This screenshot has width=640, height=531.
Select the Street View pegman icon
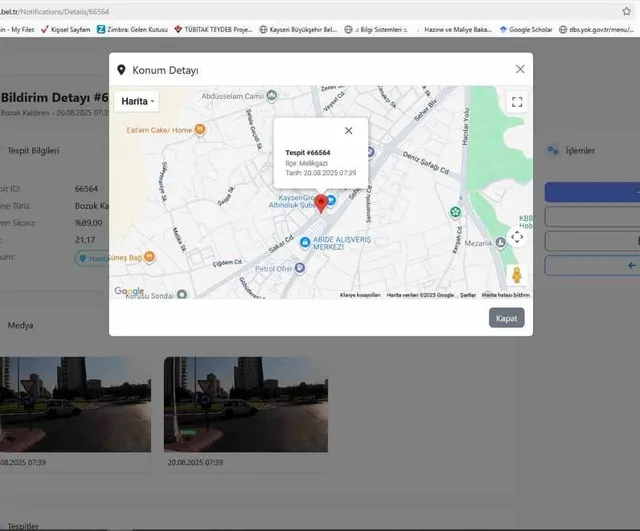pyautogui.click(x=517, y=275)
